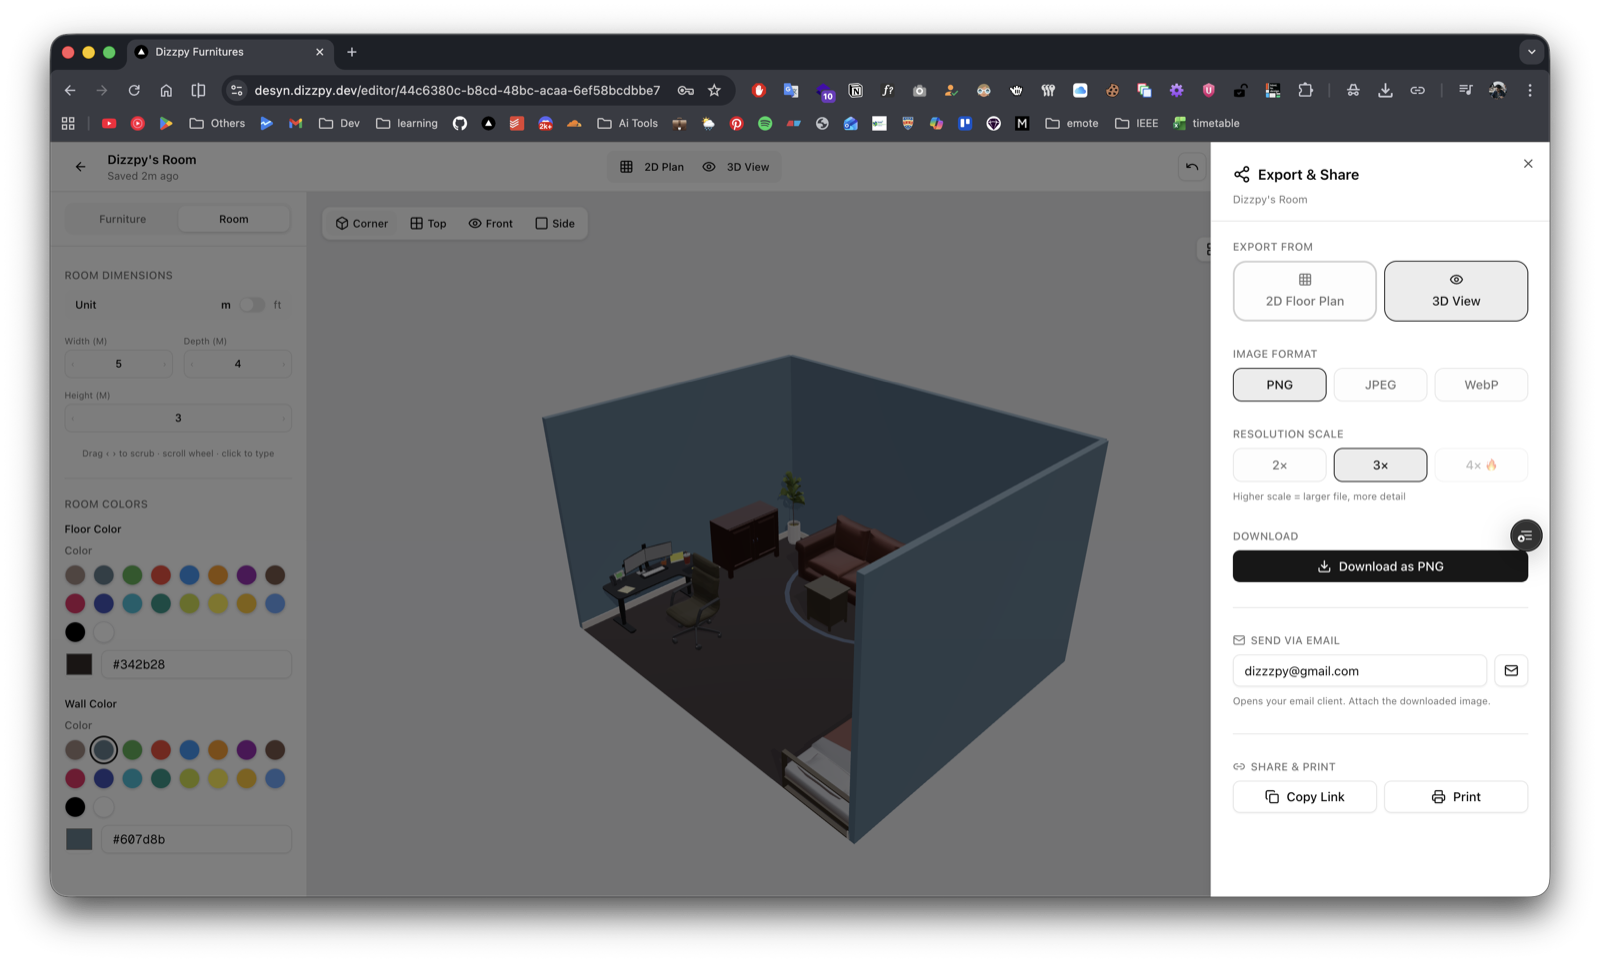
Task: Select the Corner camera view
Action: 362,224
